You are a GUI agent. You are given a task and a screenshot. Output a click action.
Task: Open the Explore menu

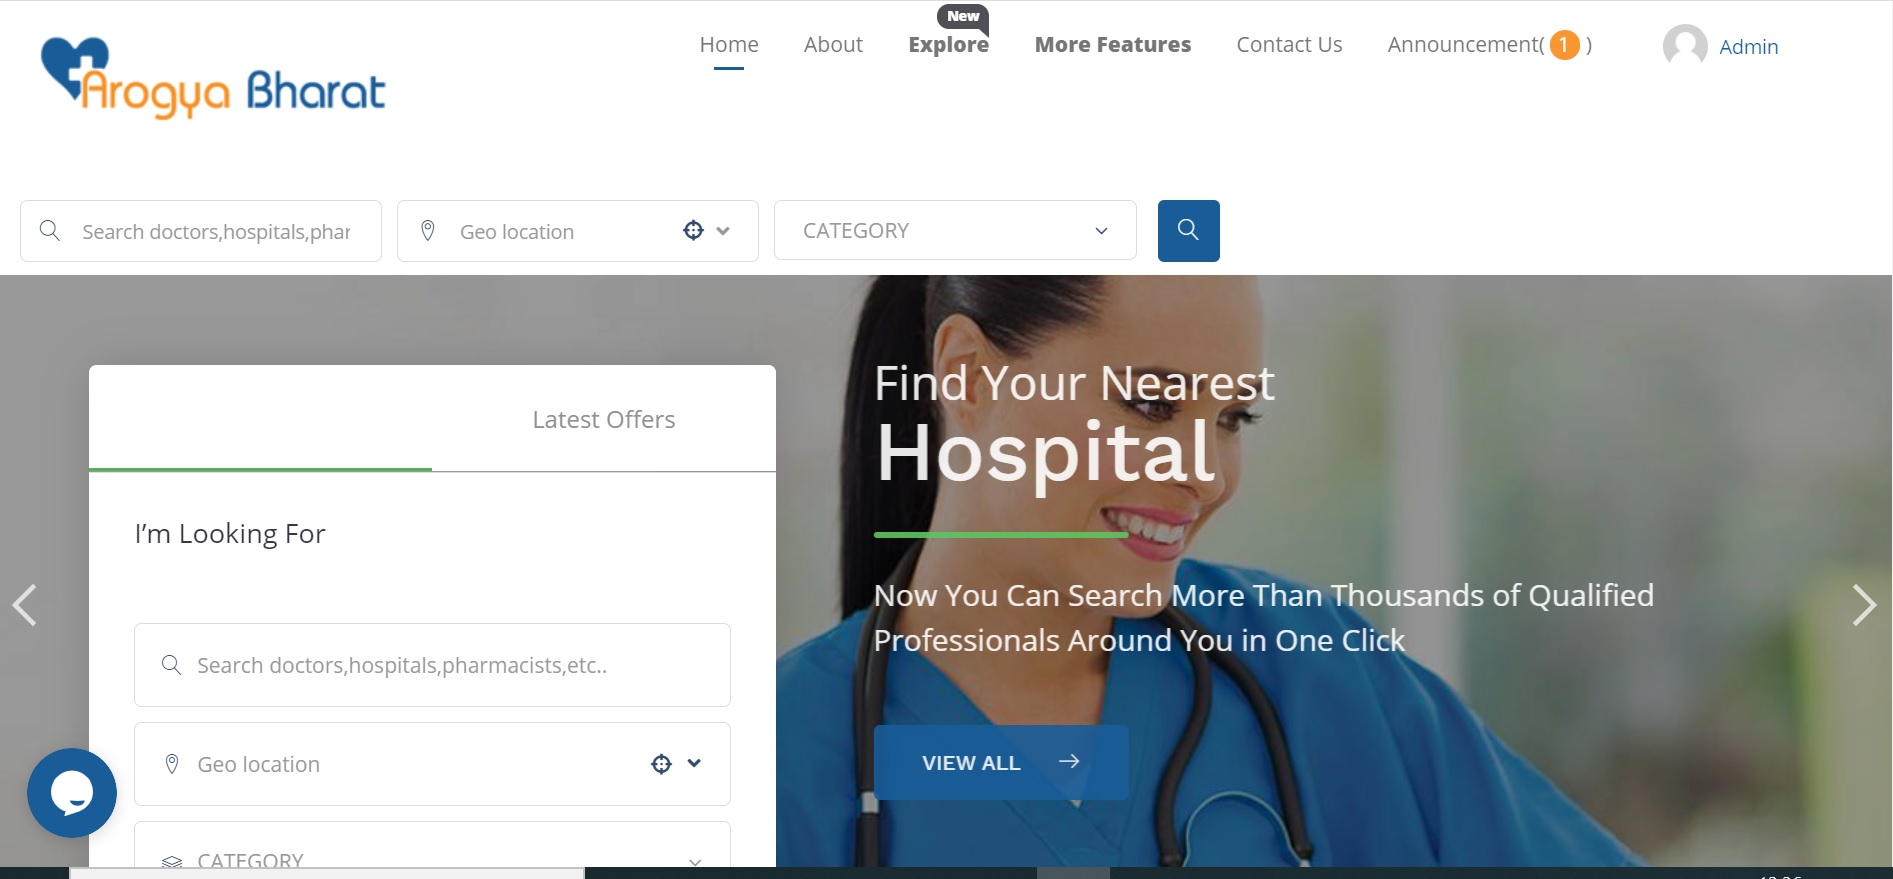[948, 45]
